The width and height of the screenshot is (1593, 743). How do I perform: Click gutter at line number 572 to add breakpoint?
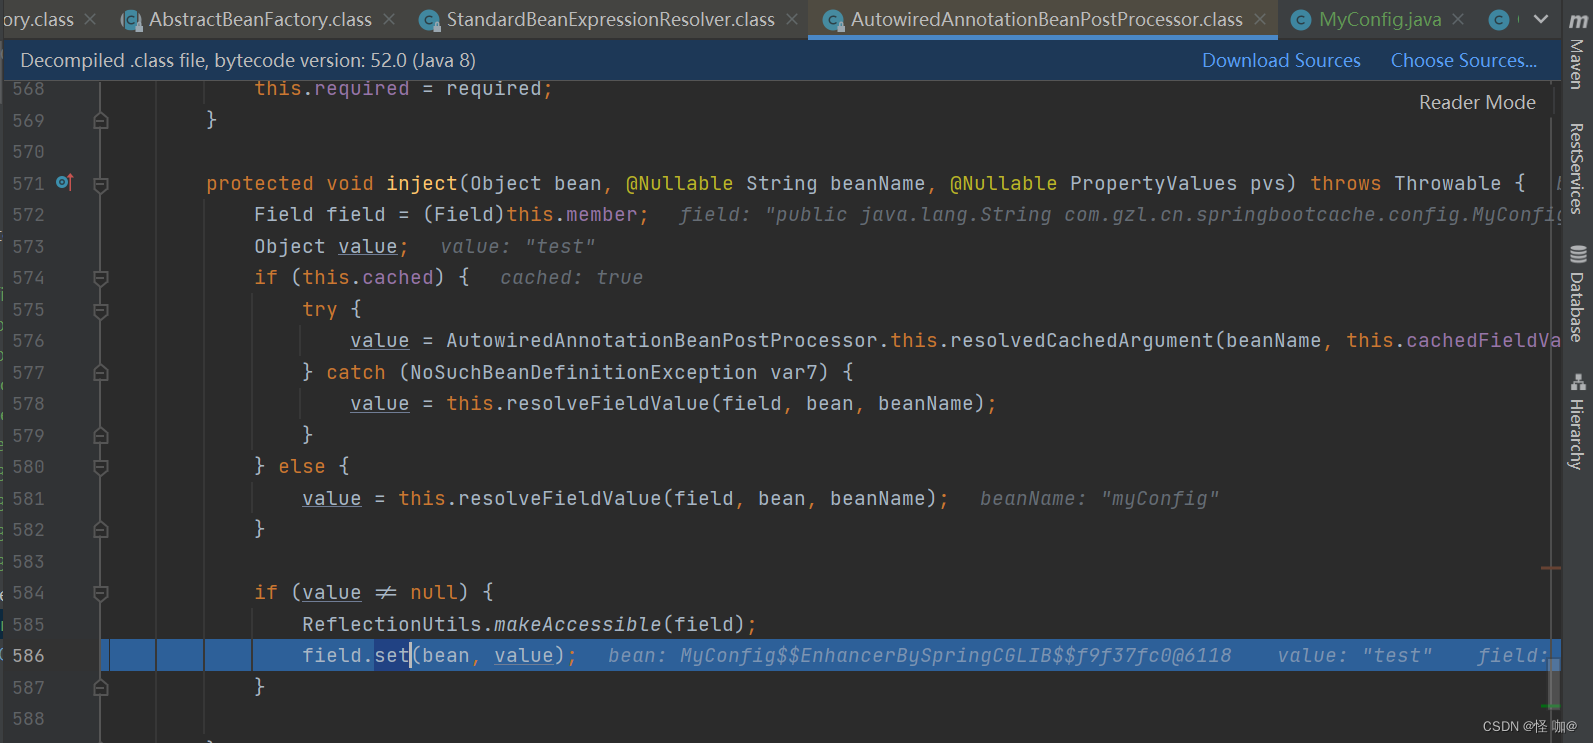coord(28,214)
